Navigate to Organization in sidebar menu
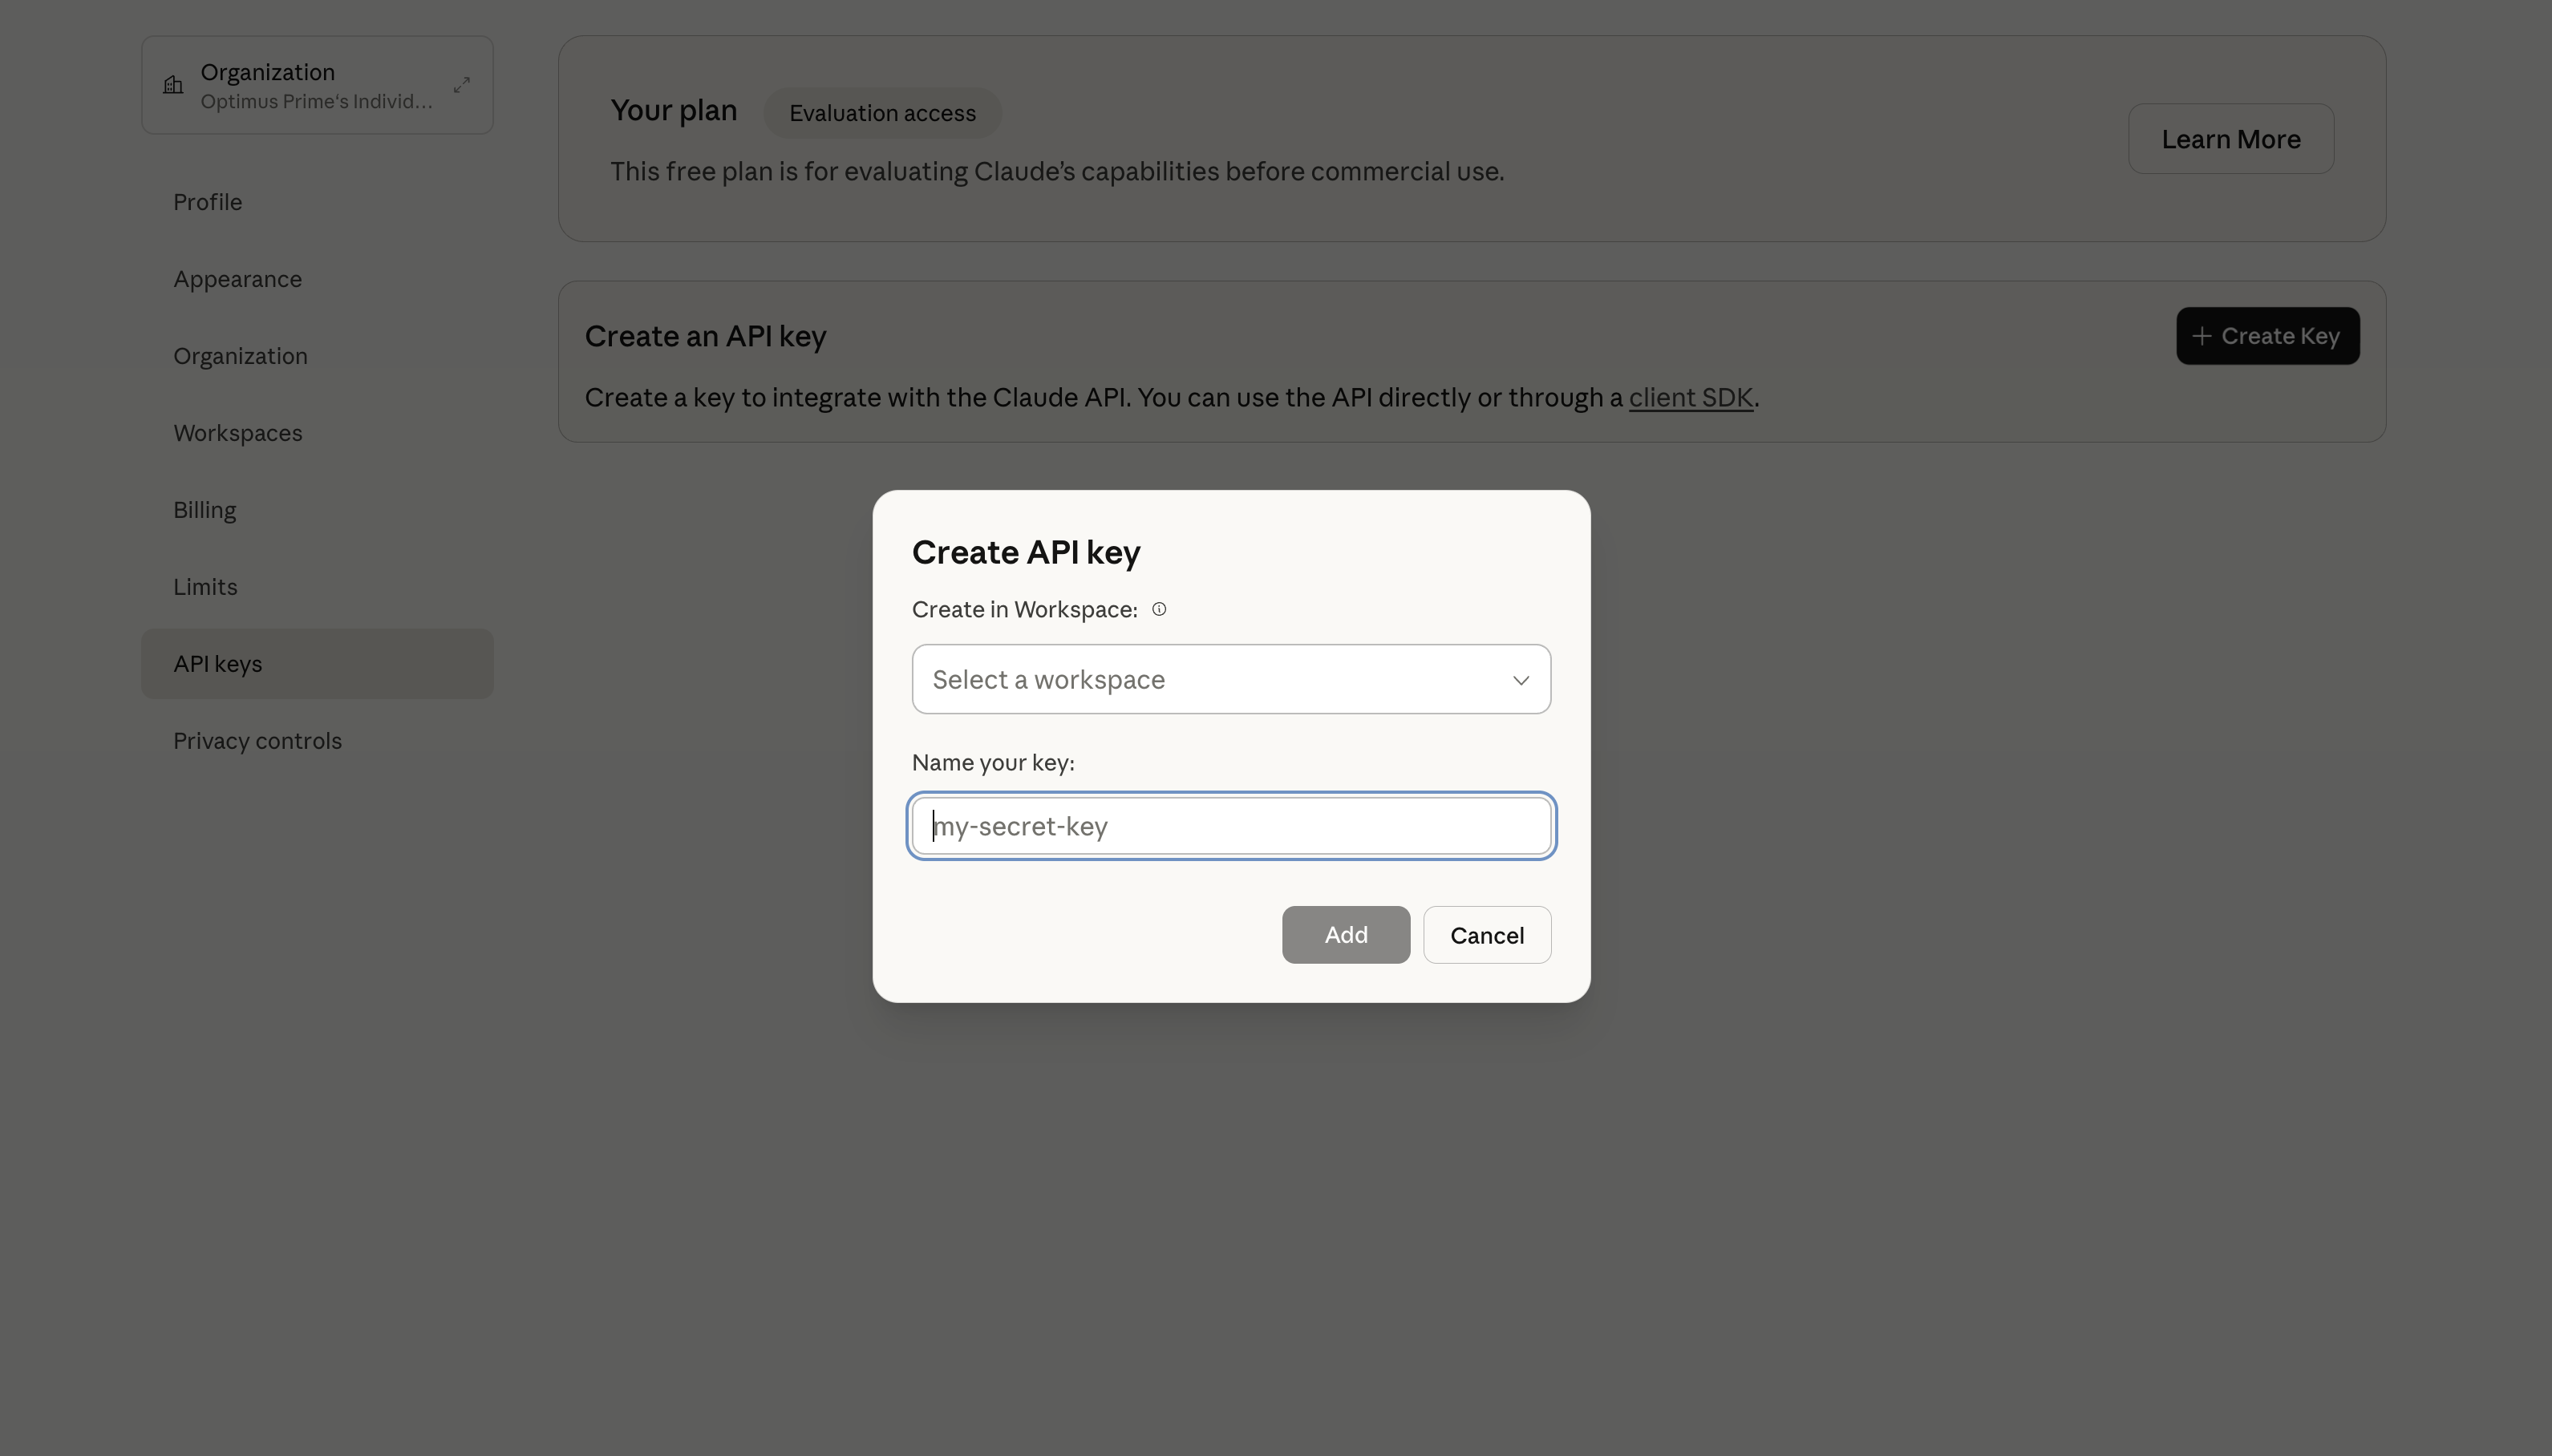 241,356
